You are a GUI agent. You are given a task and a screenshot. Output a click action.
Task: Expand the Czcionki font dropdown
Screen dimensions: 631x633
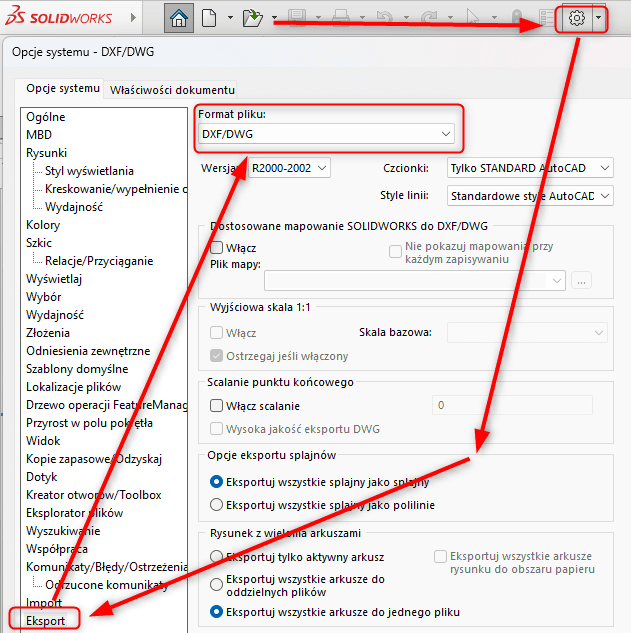tap(529, 168)
